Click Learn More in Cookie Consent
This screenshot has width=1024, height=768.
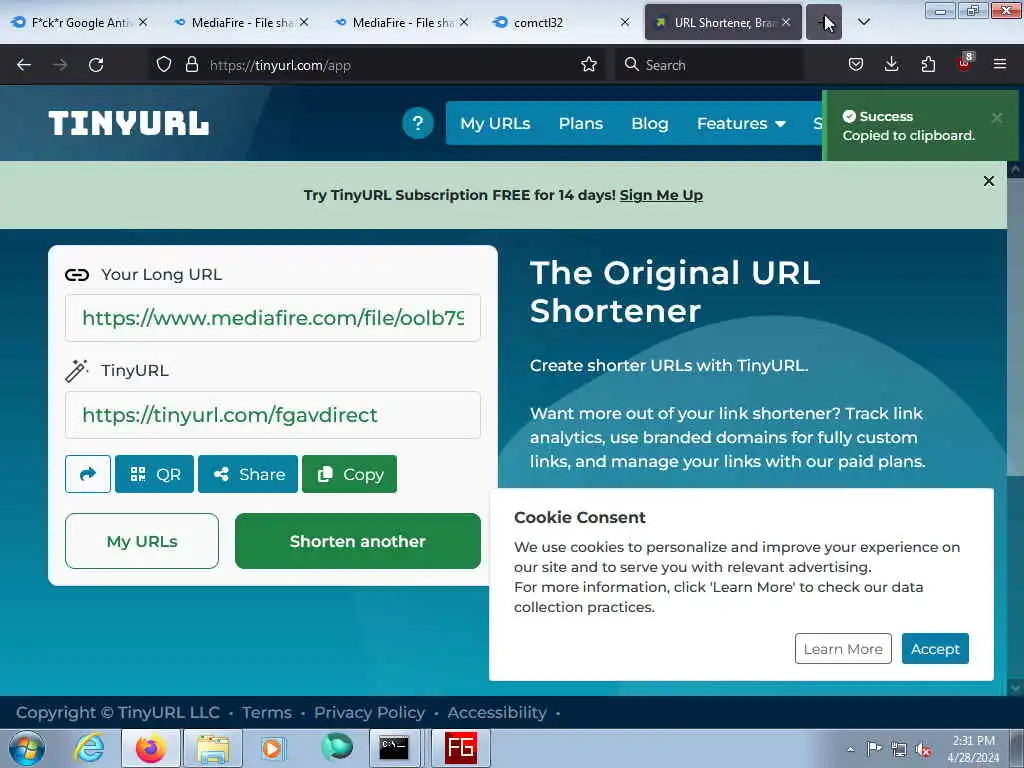(x=843, y=648)
